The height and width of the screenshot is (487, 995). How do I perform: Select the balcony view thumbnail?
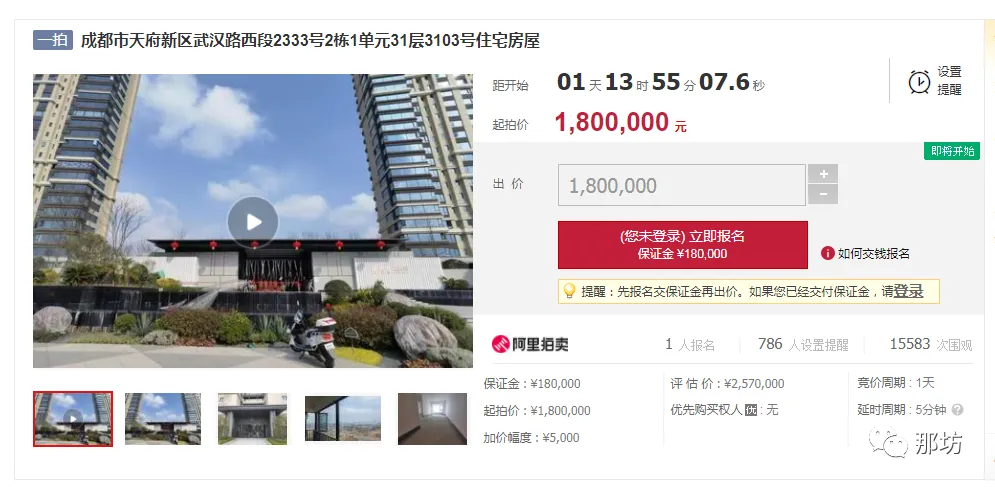point(343,418)
